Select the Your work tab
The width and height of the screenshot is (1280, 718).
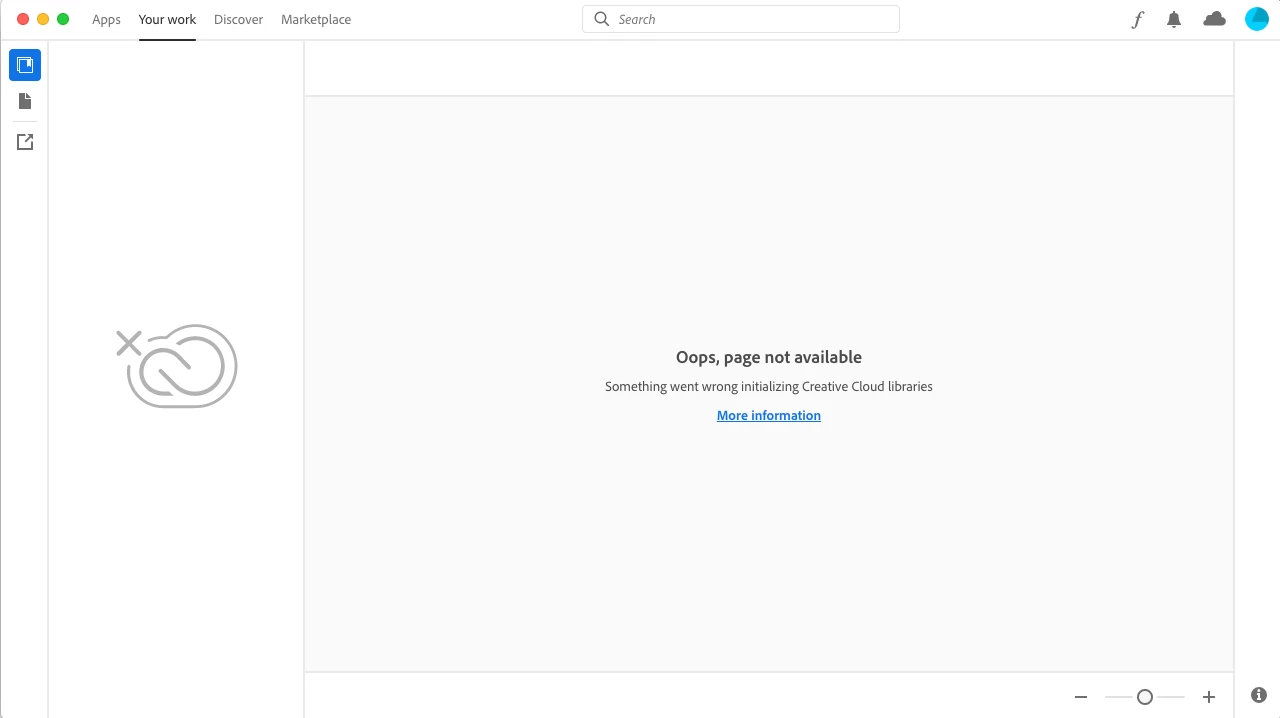click(x=167, y=20)
